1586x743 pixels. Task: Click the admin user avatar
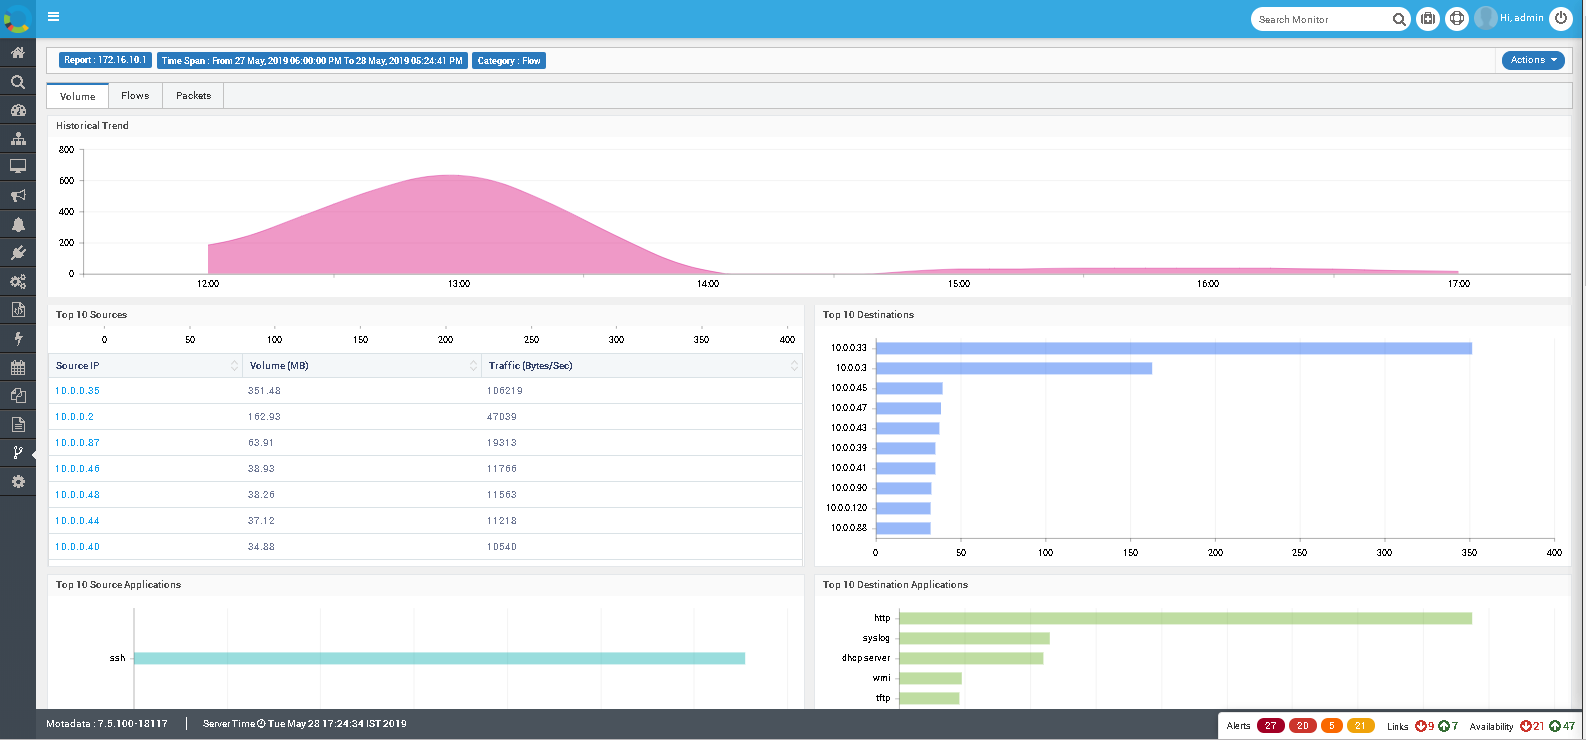pyautogui.click(x=1486, y=18)
